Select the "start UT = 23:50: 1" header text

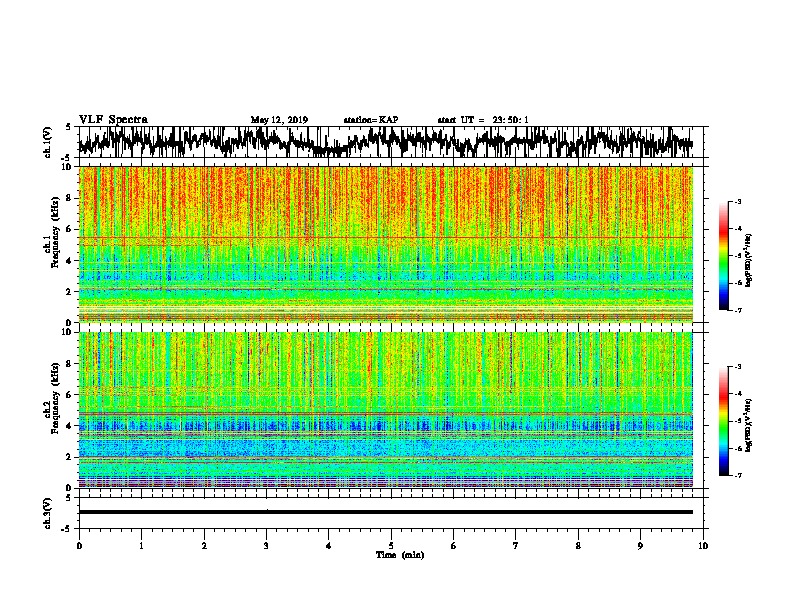tap(483, 120)
